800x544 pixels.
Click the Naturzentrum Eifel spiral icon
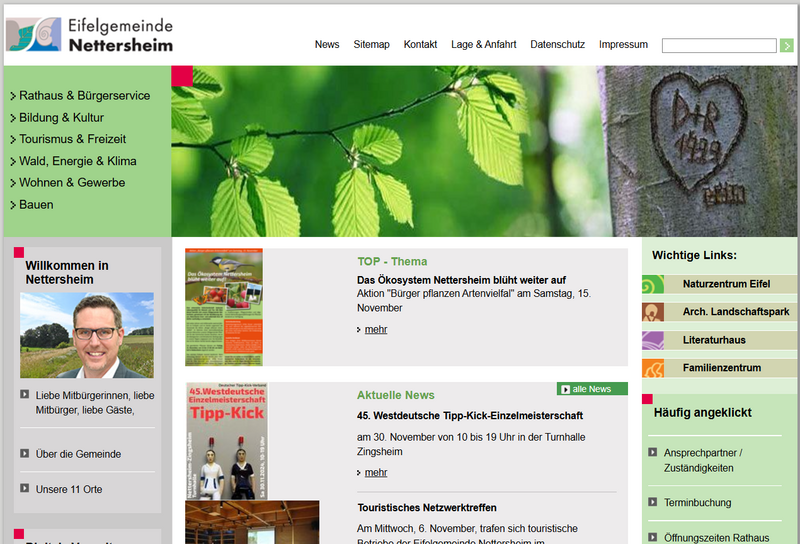[653, 284]
